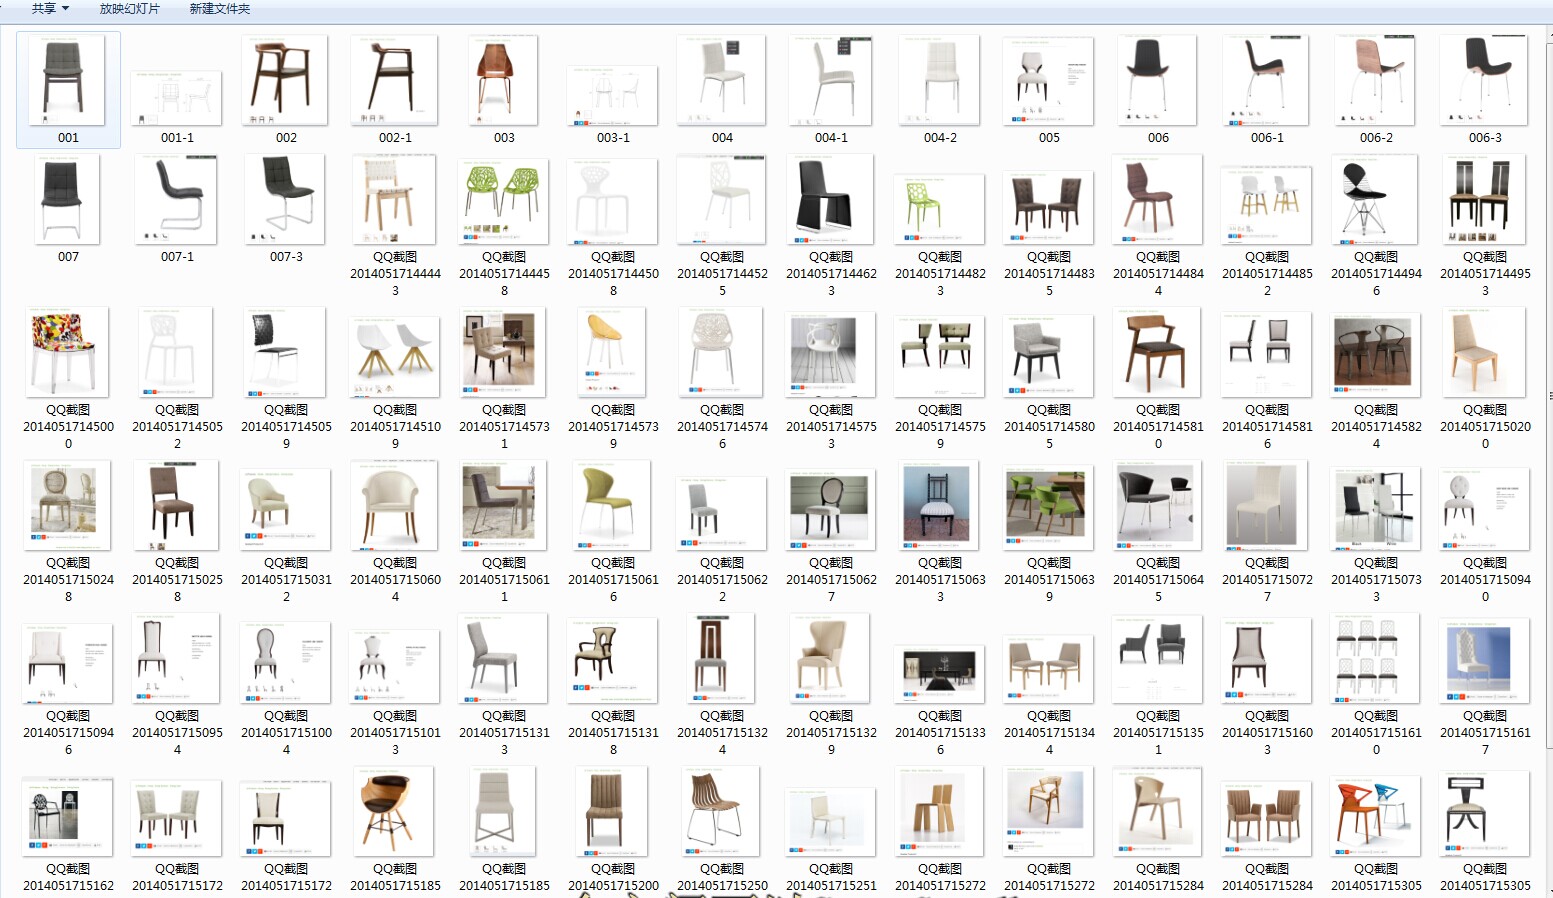Select QQ截图 20140517145000 colorful floral chair

[x=68, y=352]
